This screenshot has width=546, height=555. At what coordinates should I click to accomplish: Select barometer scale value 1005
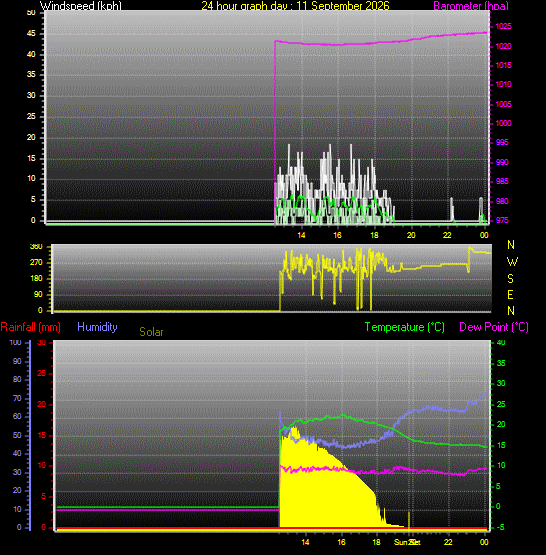point(503,104)
